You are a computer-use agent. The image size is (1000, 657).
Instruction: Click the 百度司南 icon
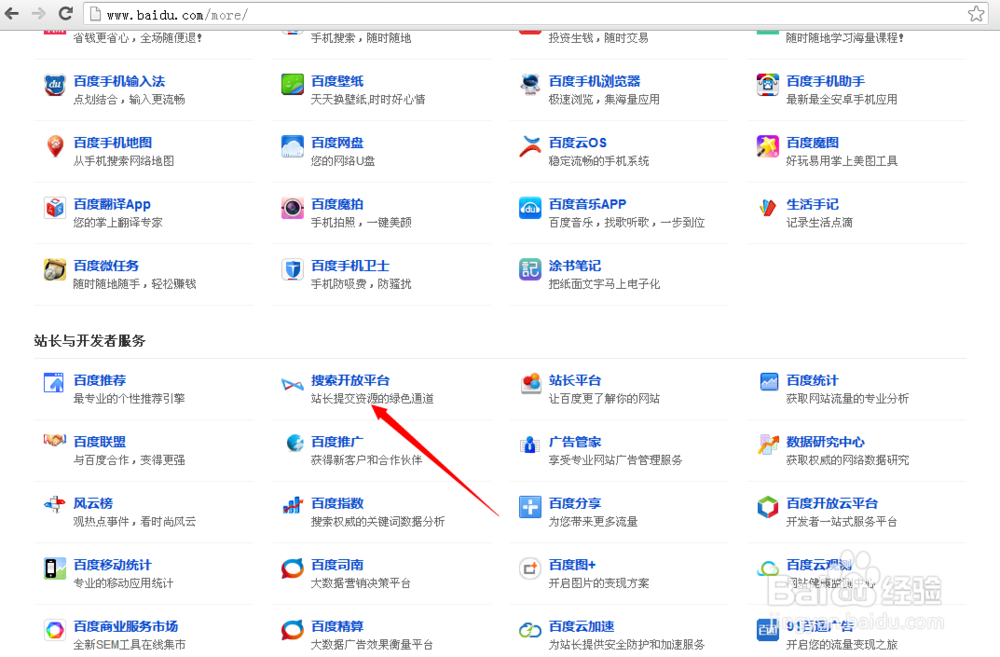(292, 568)
